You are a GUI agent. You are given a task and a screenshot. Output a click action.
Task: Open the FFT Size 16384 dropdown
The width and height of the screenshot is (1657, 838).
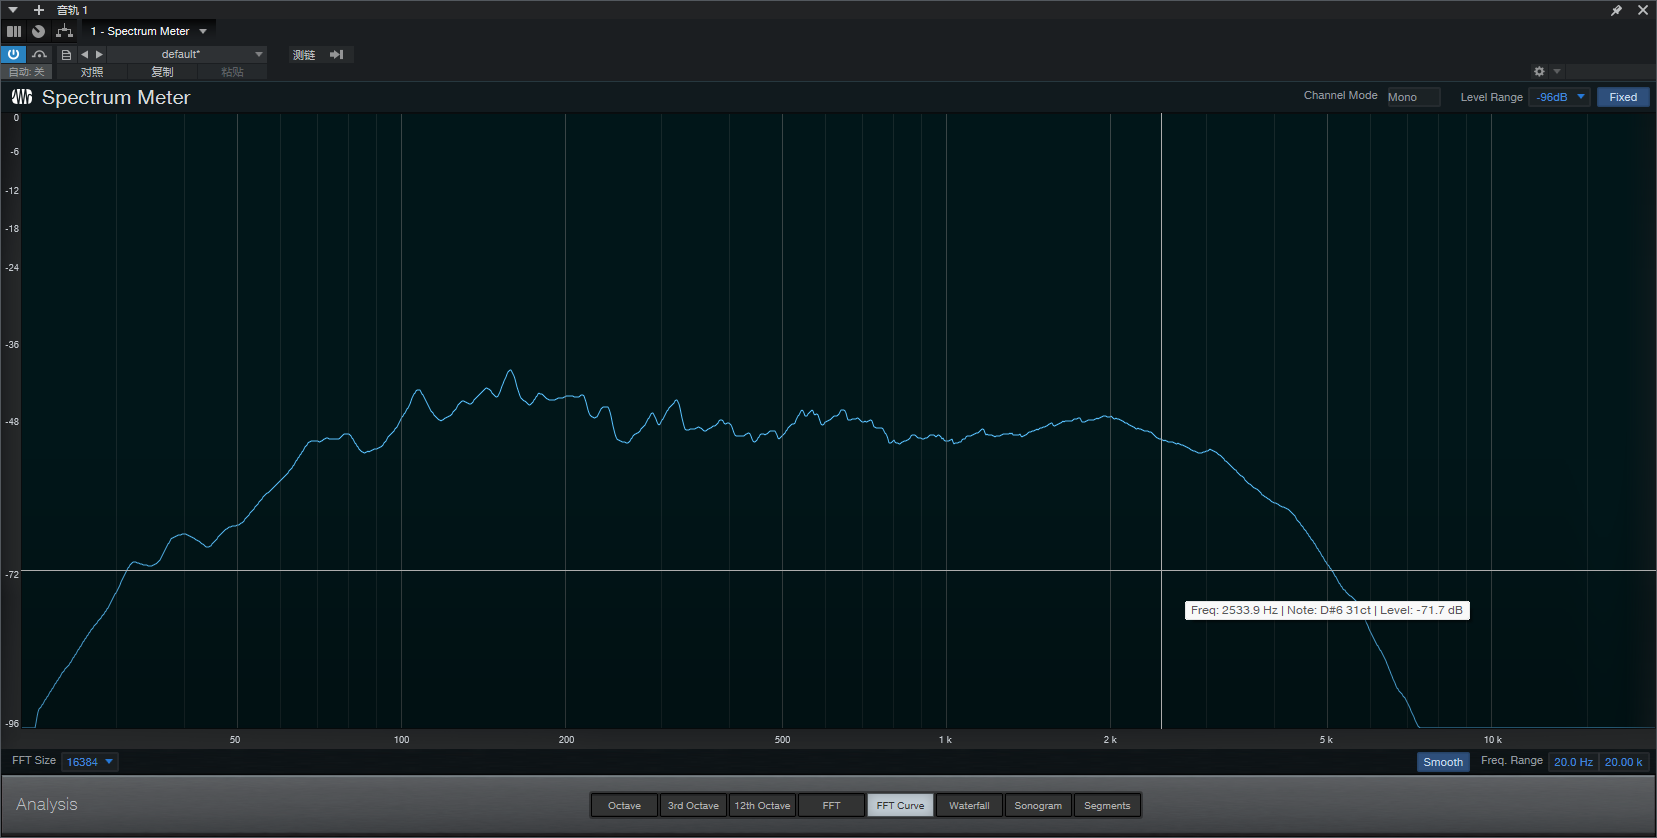click(90, 762)
